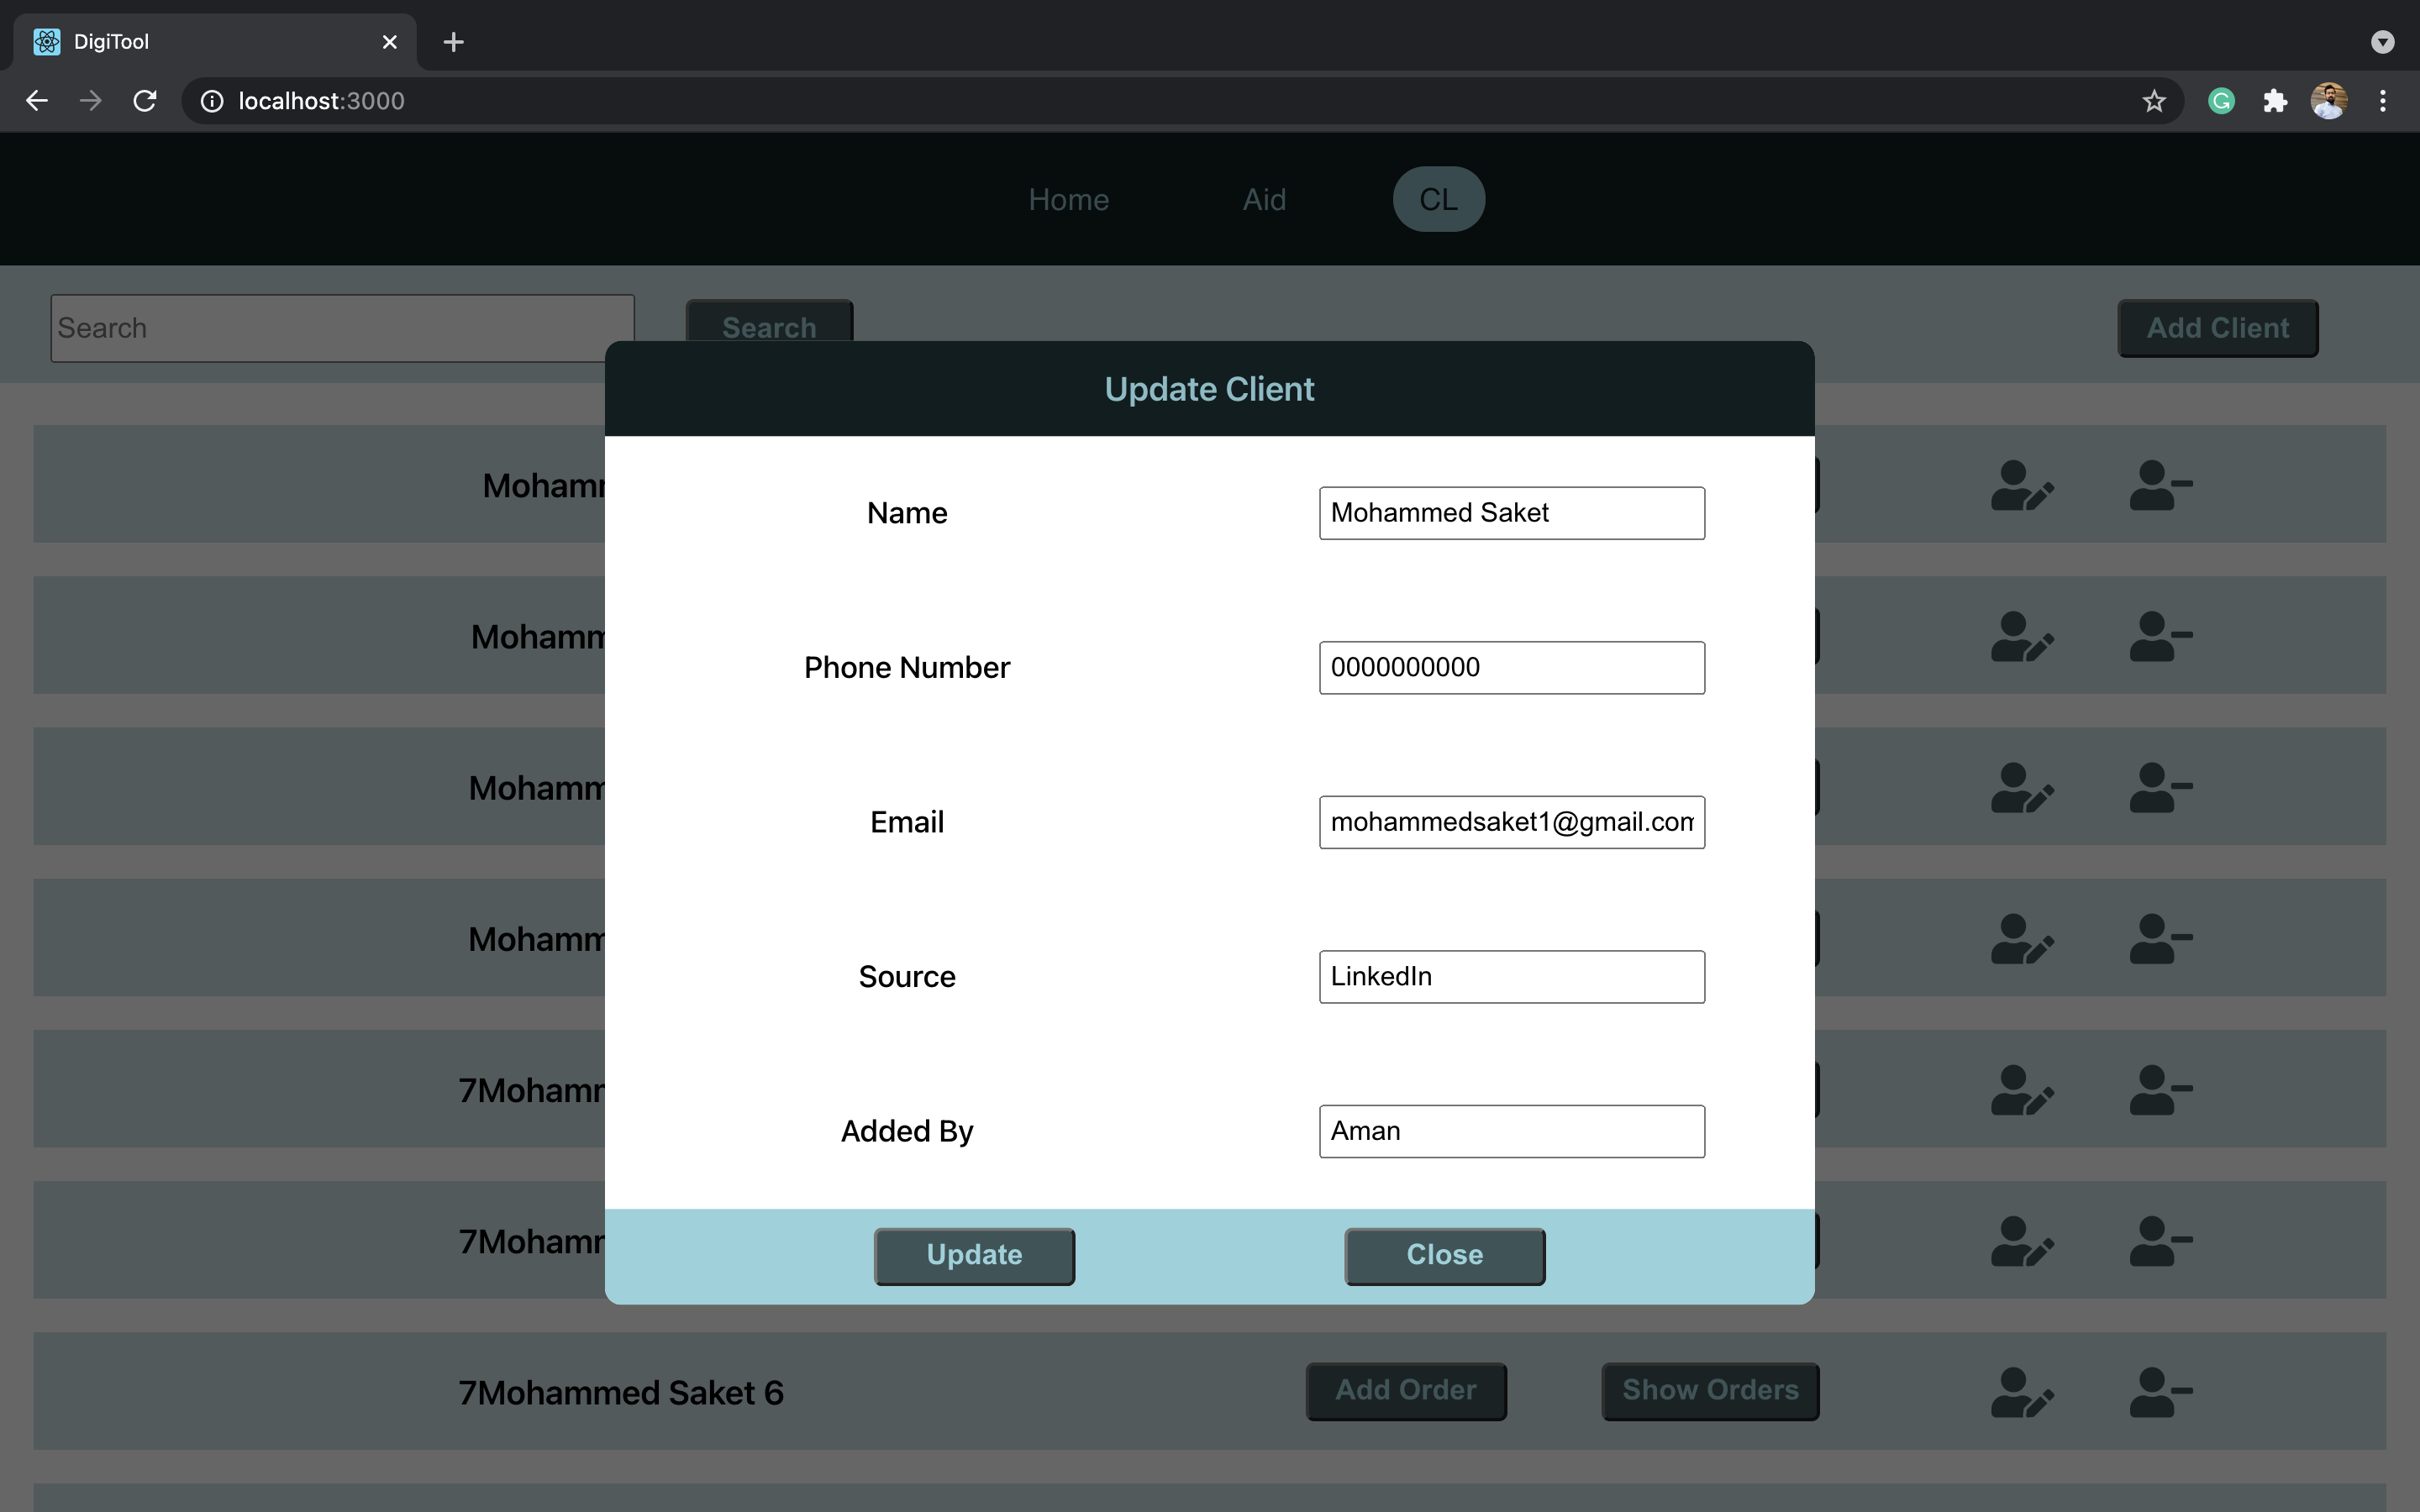Open the Chrome profile picture menu
The height and width of the screenshot is (1512, 2420).
click(x=2328, y=100)
